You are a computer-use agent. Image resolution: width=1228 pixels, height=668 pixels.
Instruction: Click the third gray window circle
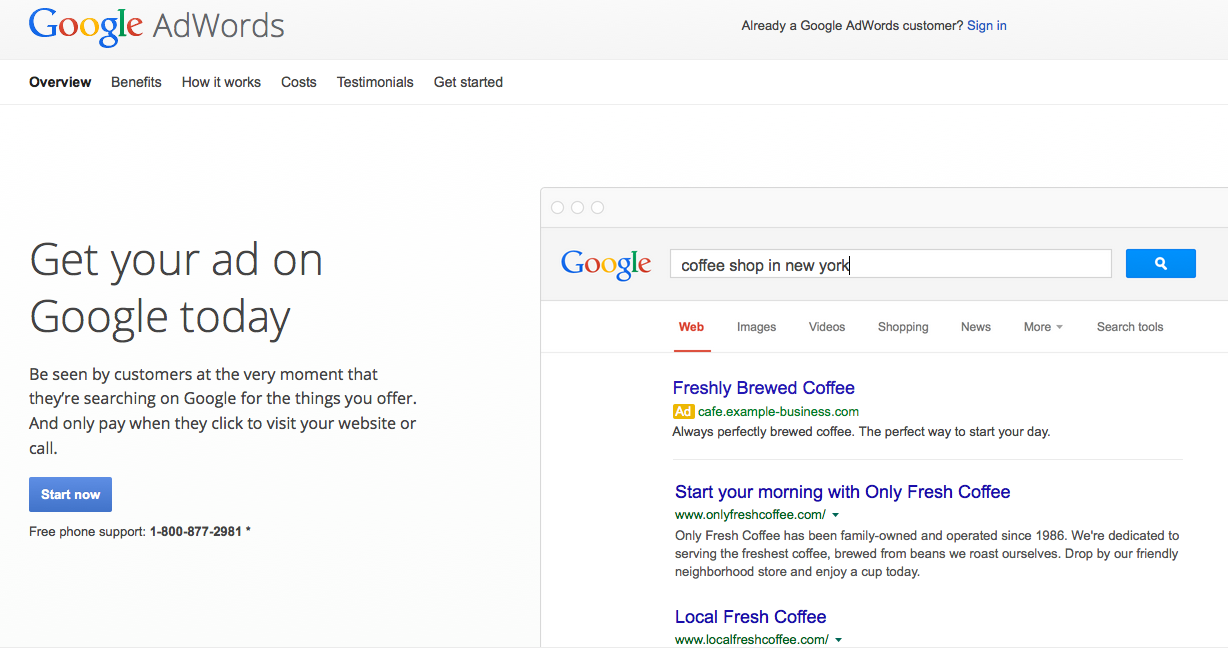(597, 208)
